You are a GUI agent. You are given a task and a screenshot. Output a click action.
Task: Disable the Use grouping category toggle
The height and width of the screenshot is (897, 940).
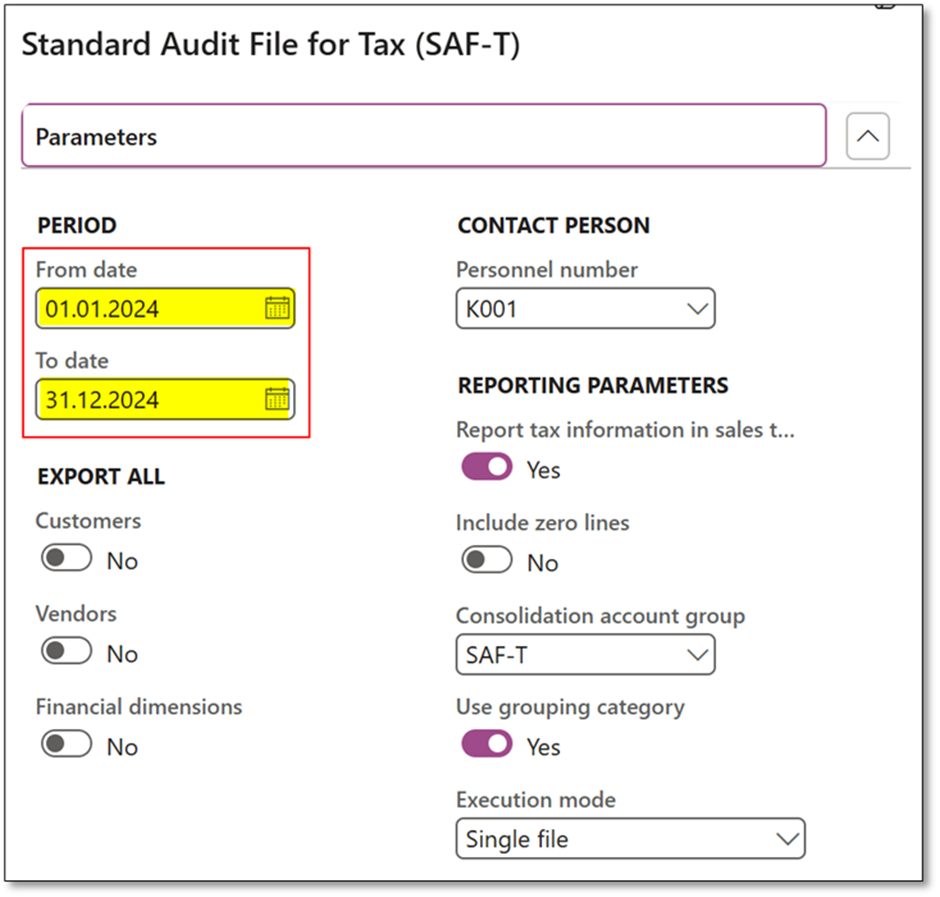coord(486,743)
